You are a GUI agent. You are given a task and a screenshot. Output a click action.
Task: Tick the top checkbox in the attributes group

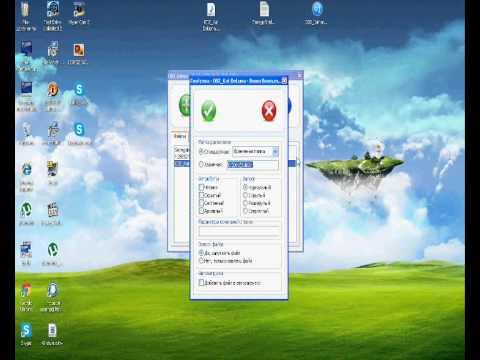201,187
